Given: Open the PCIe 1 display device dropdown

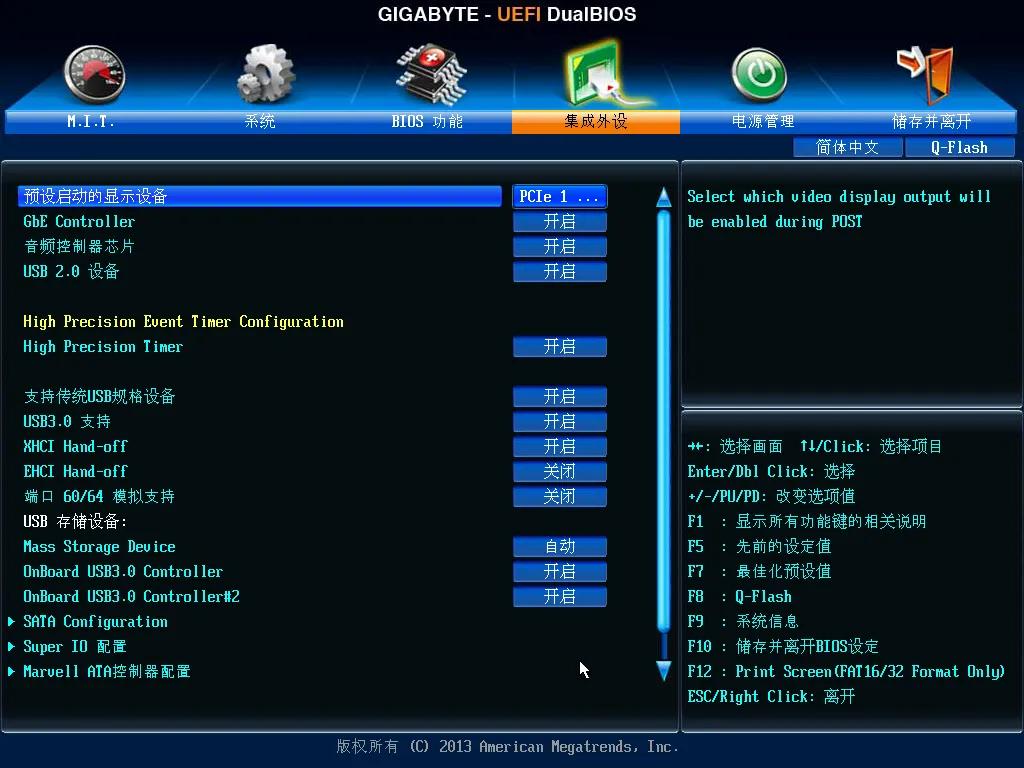Looking at the screenshot, I should pos(560,197).
